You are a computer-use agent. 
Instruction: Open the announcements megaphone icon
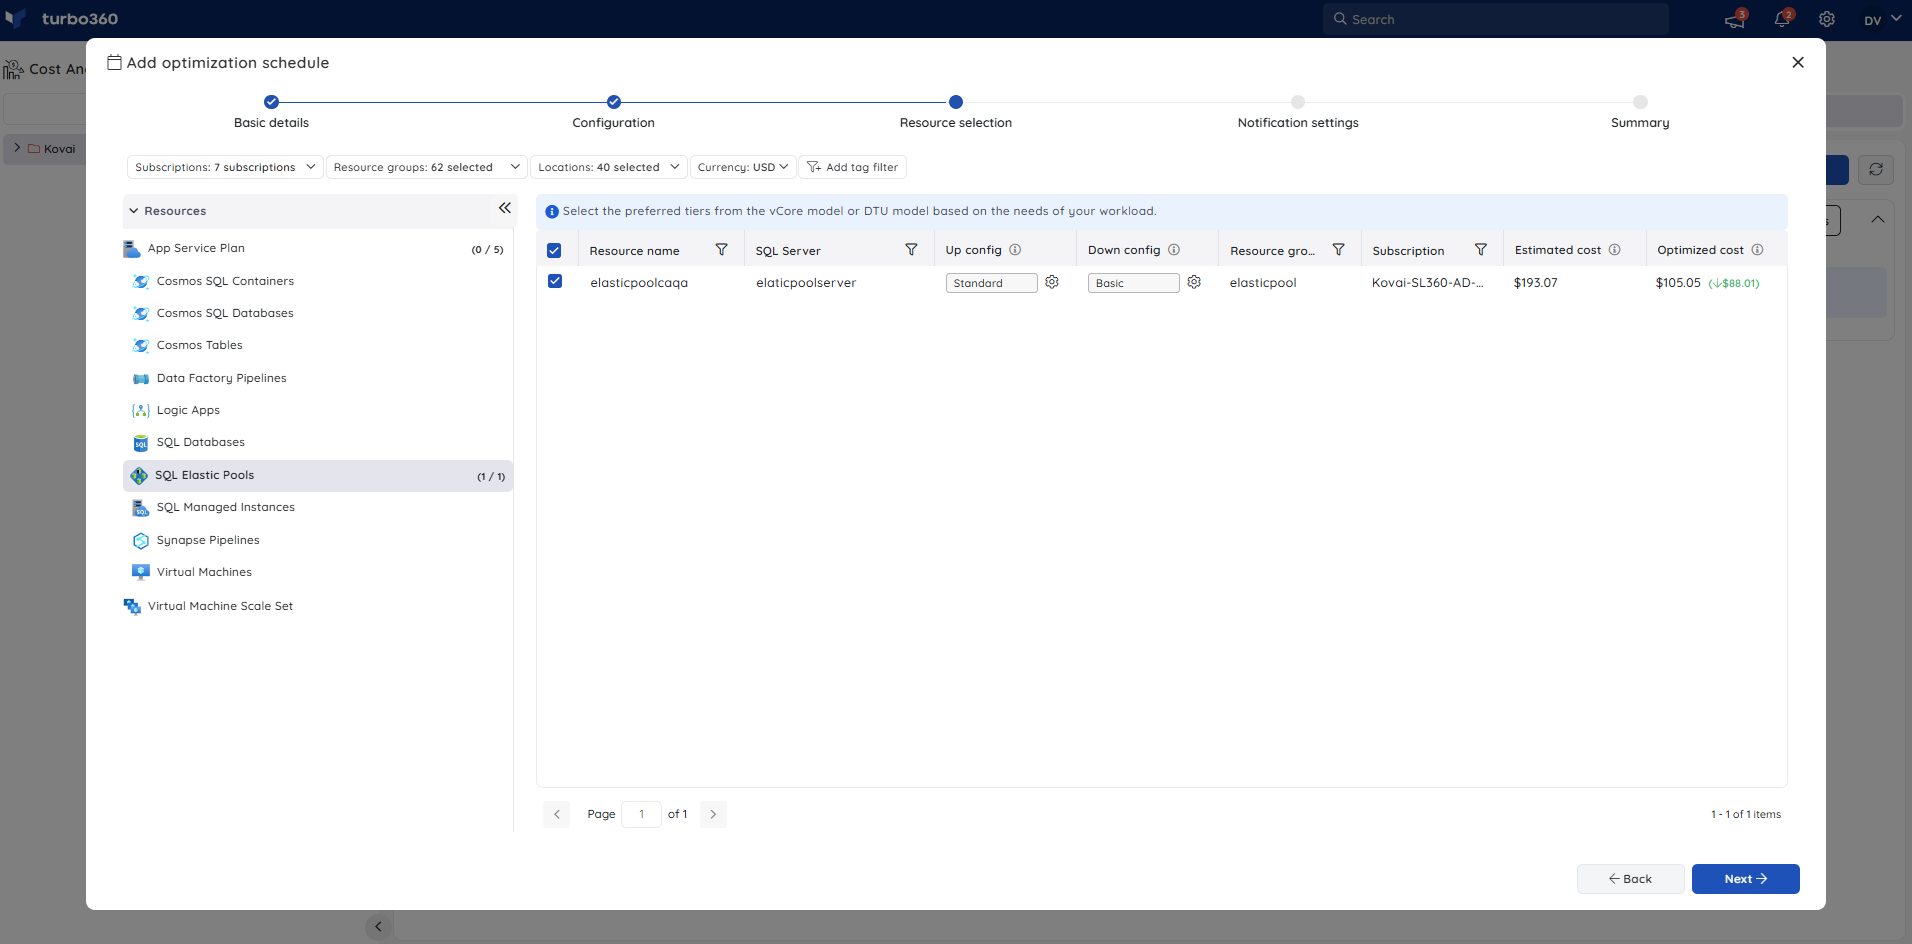pyautogui.click(x=1735, y=19)
